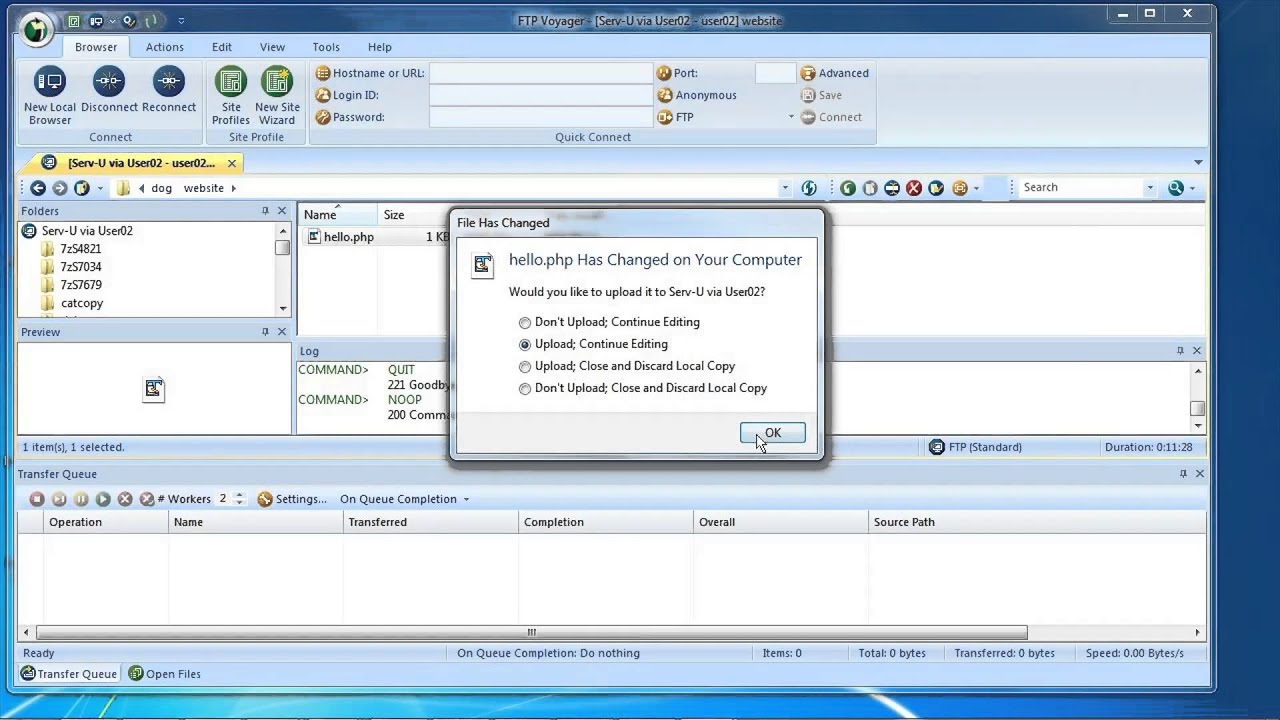The height and width of the screenshot is (720, 1280).
Task: Click the skip button in Transfer Queue toolbar
Action: coord(59,499)
